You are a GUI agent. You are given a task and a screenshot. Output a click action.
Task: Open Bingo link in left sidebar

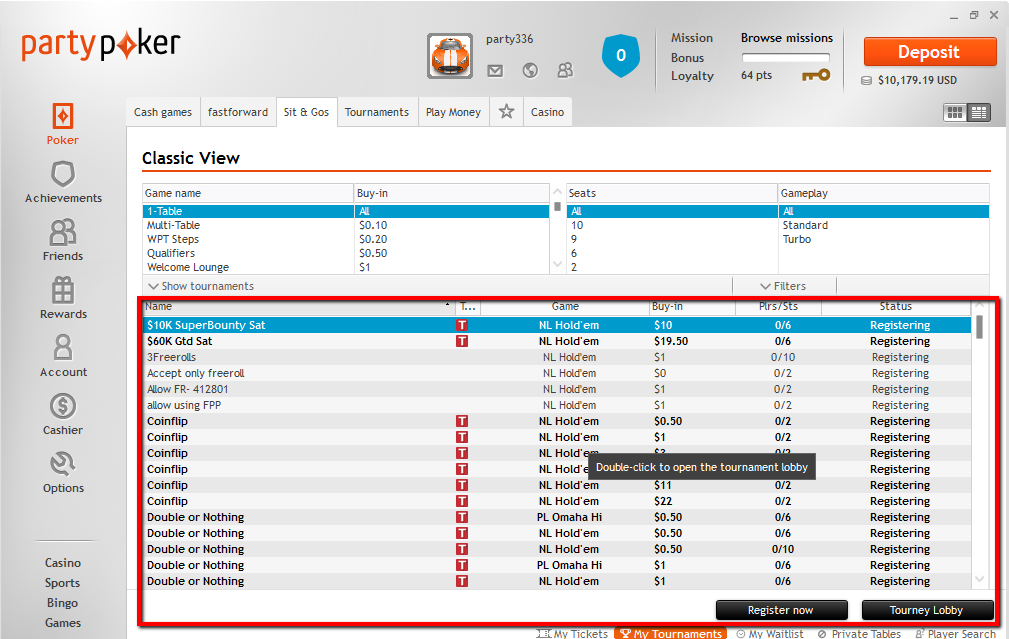point(62,603)
